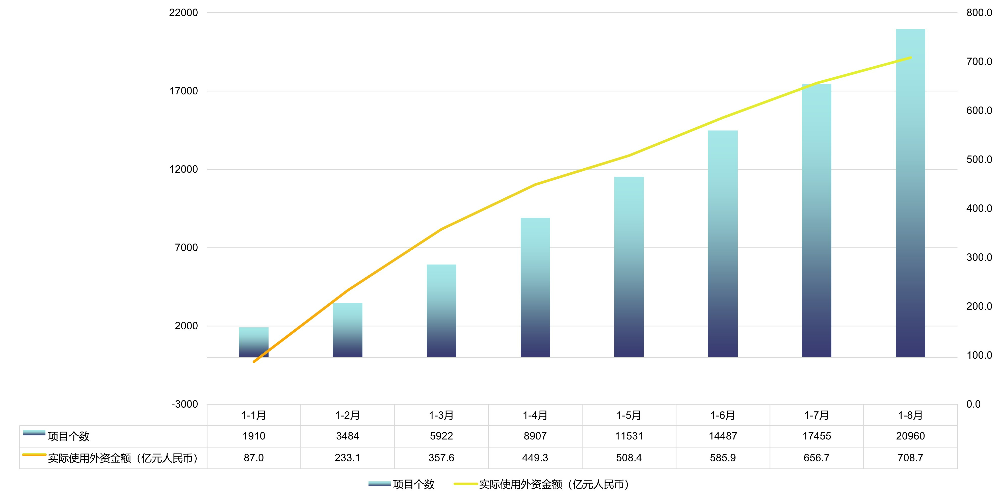The image size is (1000, 500).
Task: Select the shortest bar for 1-1月
Action: click(x=254, y=342)
